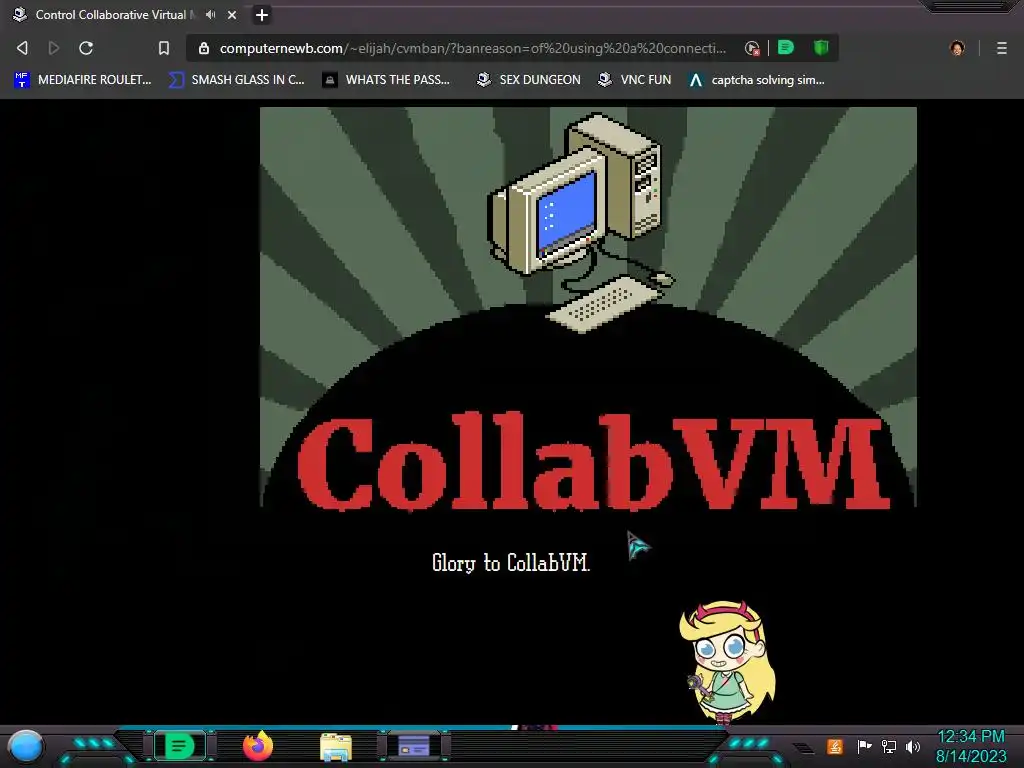Focus the computernewb.com address bar
This screenshot has height=768, width=1024.
472,48
